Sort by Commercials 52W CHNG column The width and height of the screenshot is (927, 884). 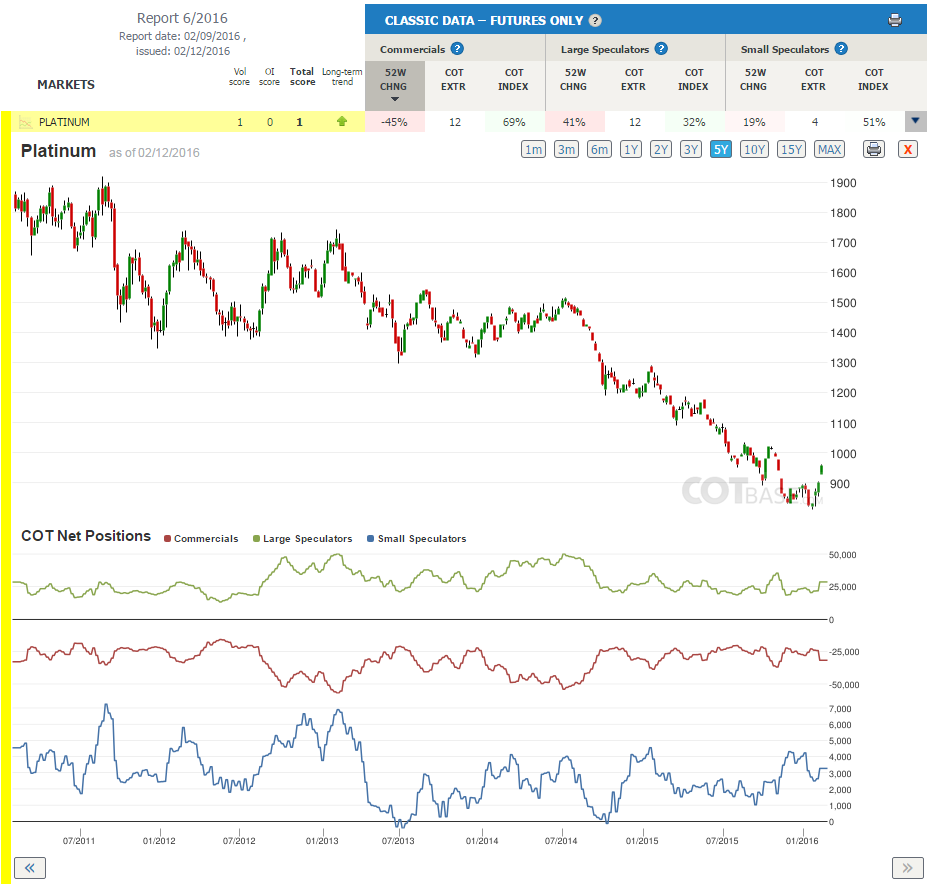(x=394, y=85)
